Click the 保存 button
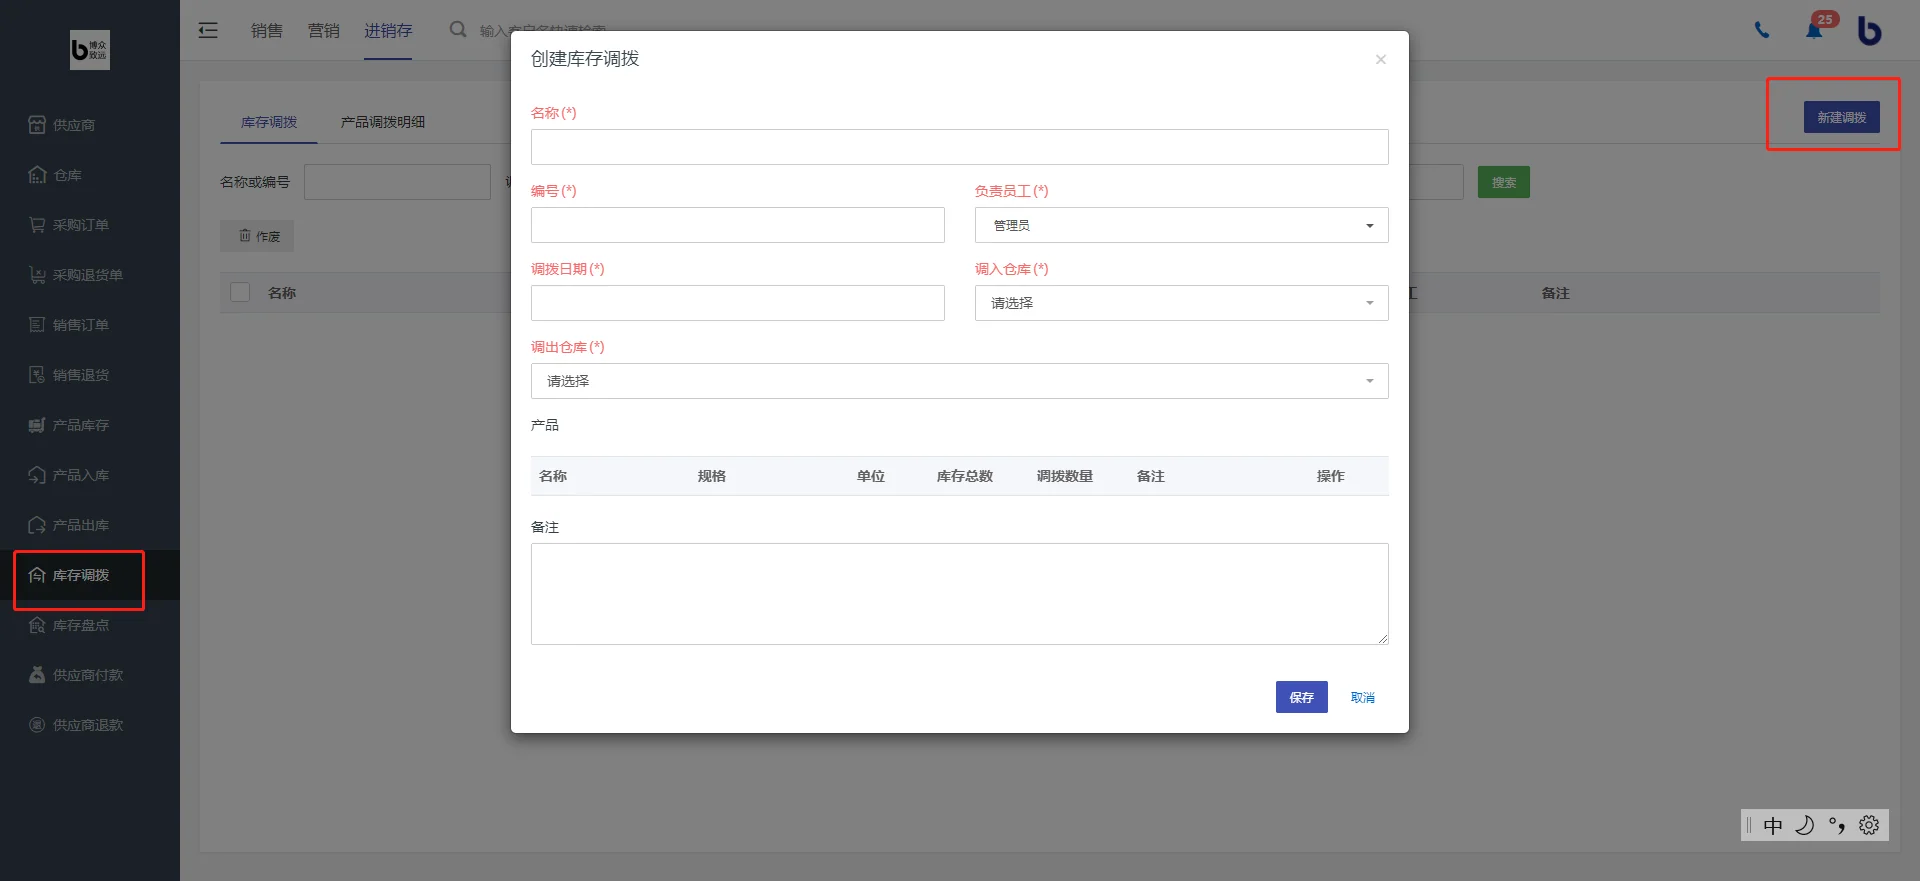The height and width of the screenshot is (881, 1920). click(1301, 697)
